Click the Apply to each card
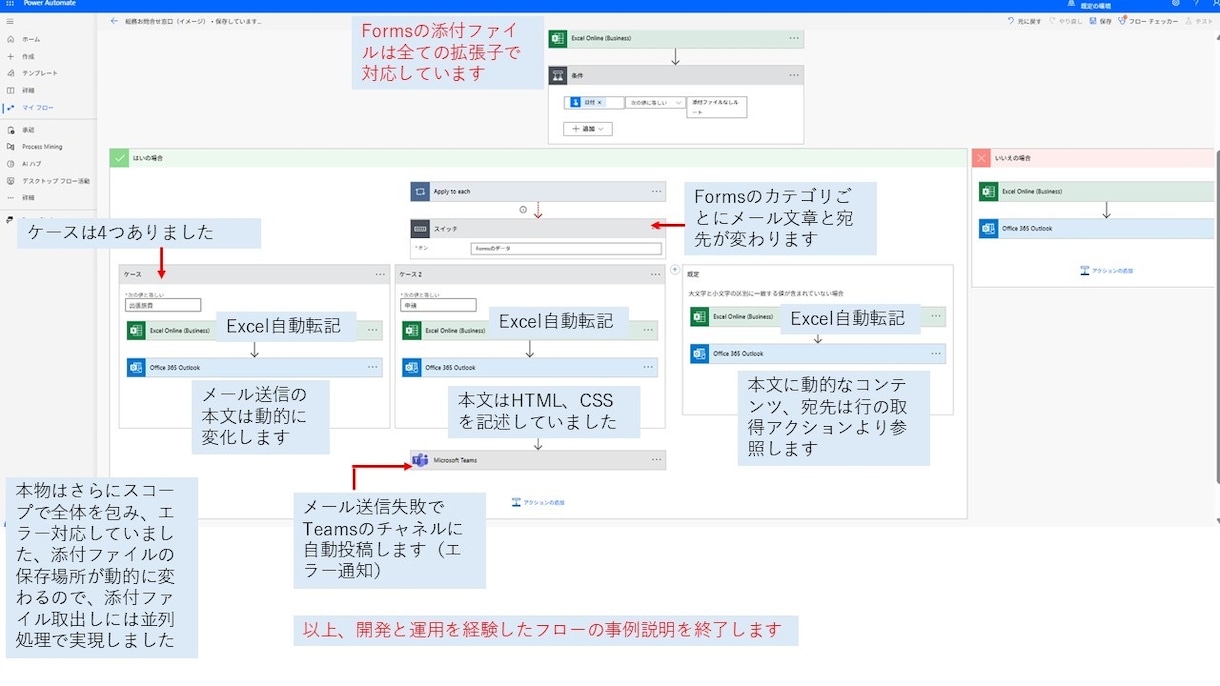Viewport: 1220px width, 686px height. pos(538,191)
